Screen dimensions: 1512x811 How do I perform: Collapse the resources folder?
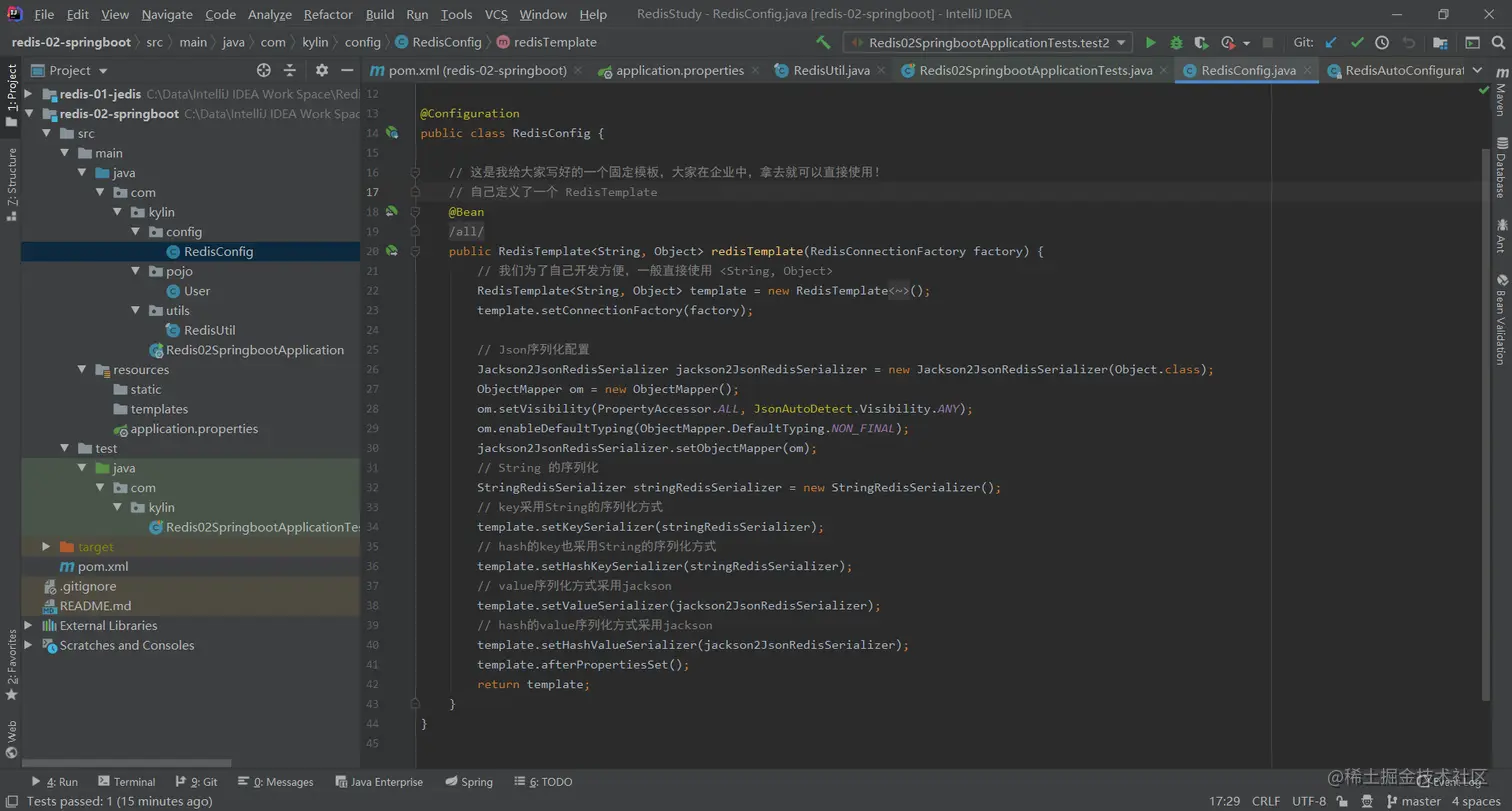(82, 370)
